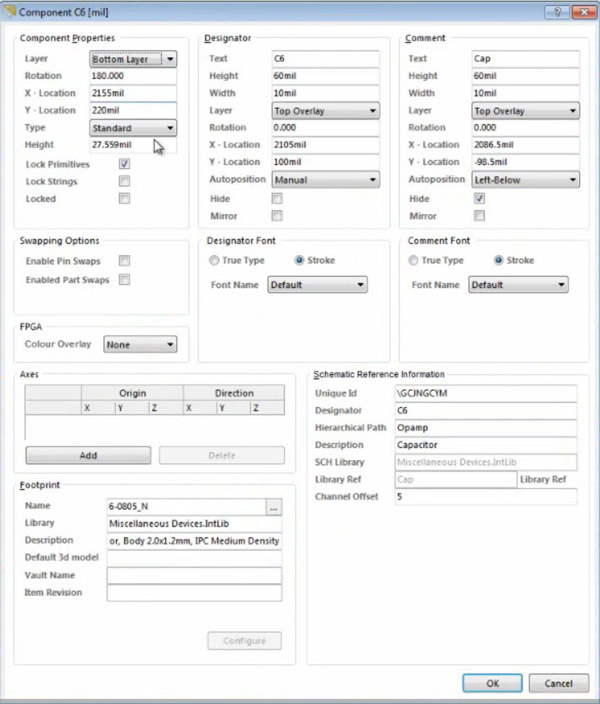Click Schematic Description field Capacitor
Viewport: 600px width, 704px height.
pyautogui.click(x=486, y=445)
